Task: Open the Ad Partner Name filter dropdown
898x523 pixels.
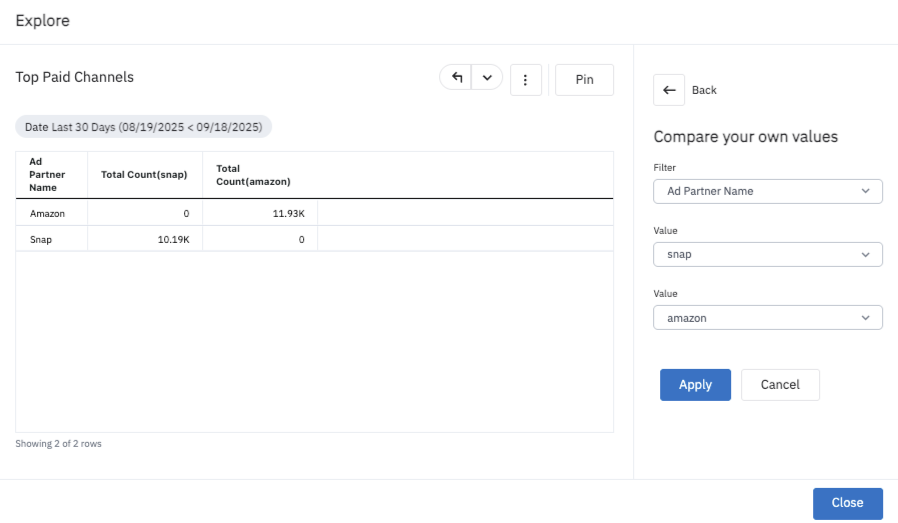Action: point(767,191)
